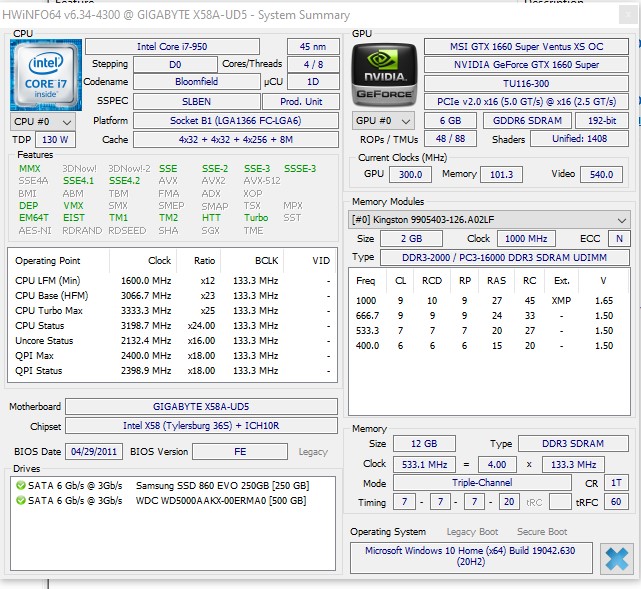Select the CPU Turbo Max row

coord(170,311)
